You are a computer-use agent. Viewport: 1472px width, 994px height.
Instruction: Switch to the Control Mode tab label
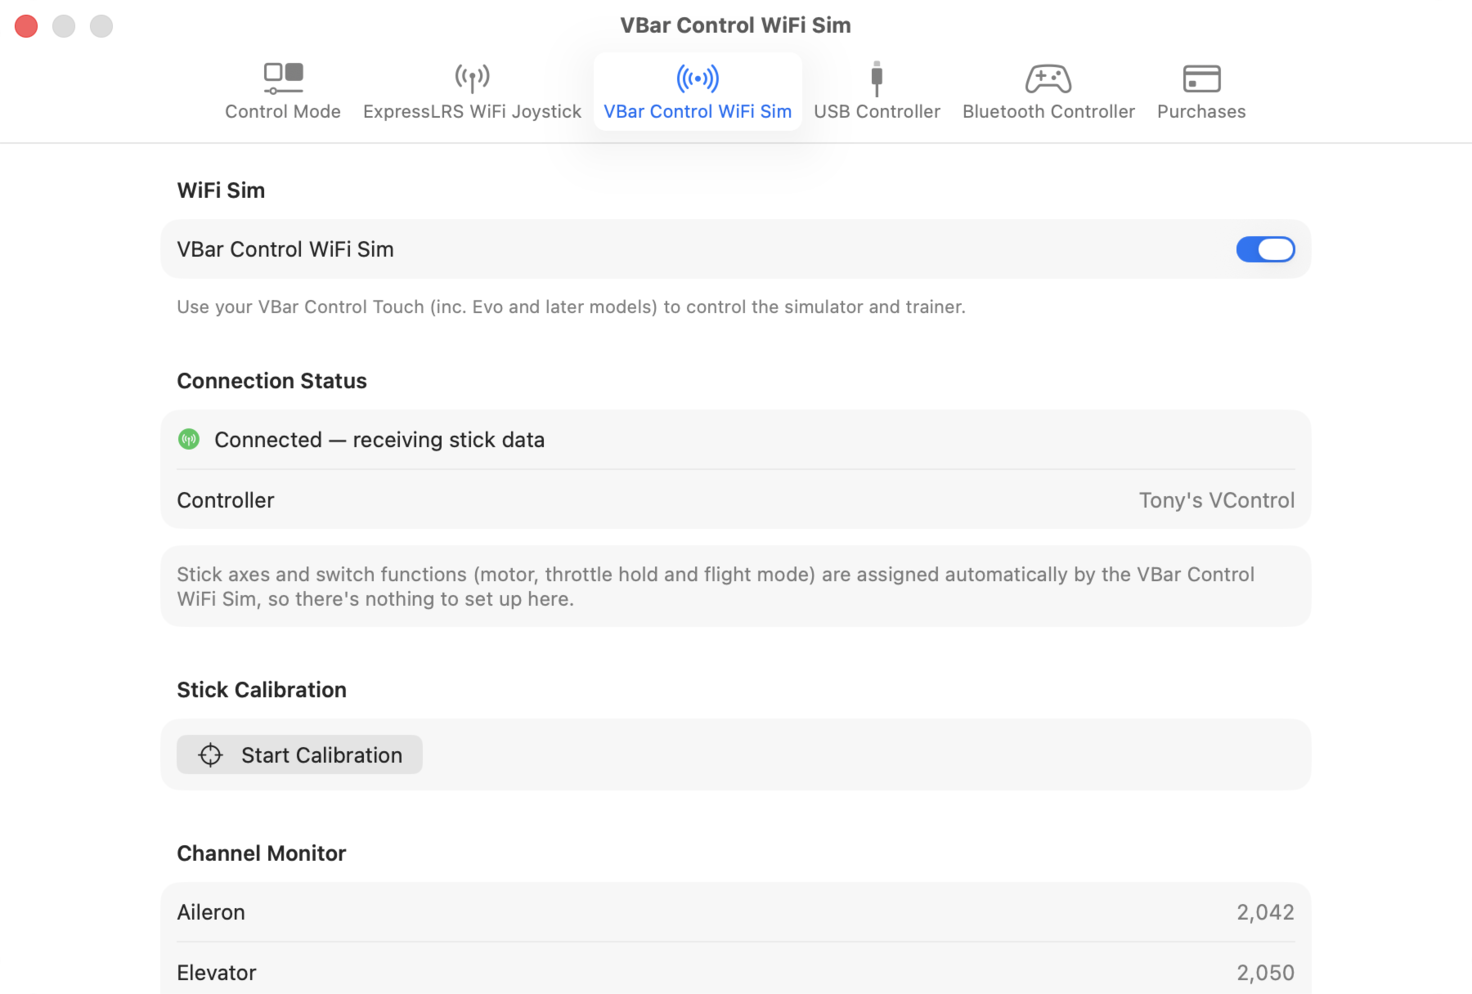(283, 111)
